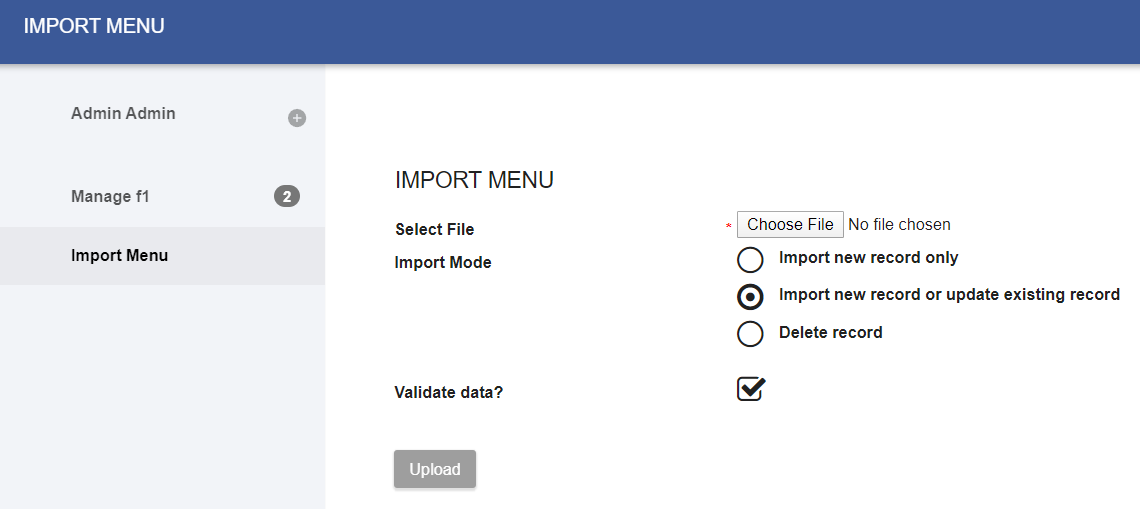Click the badge count on Manage f1

tap(286, 196)
